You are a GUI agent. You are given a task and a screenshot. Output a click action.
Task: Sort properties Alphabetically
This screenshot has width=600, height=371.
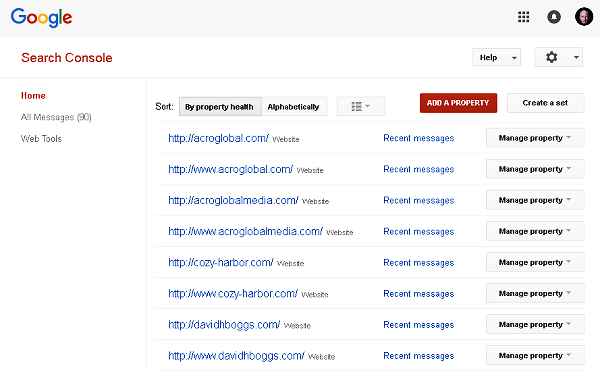point(294,107)
